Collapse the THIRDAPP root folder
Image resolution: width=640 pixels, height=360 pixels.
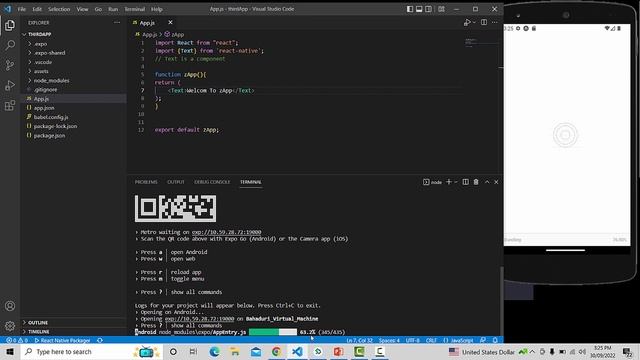pos(73,34)
